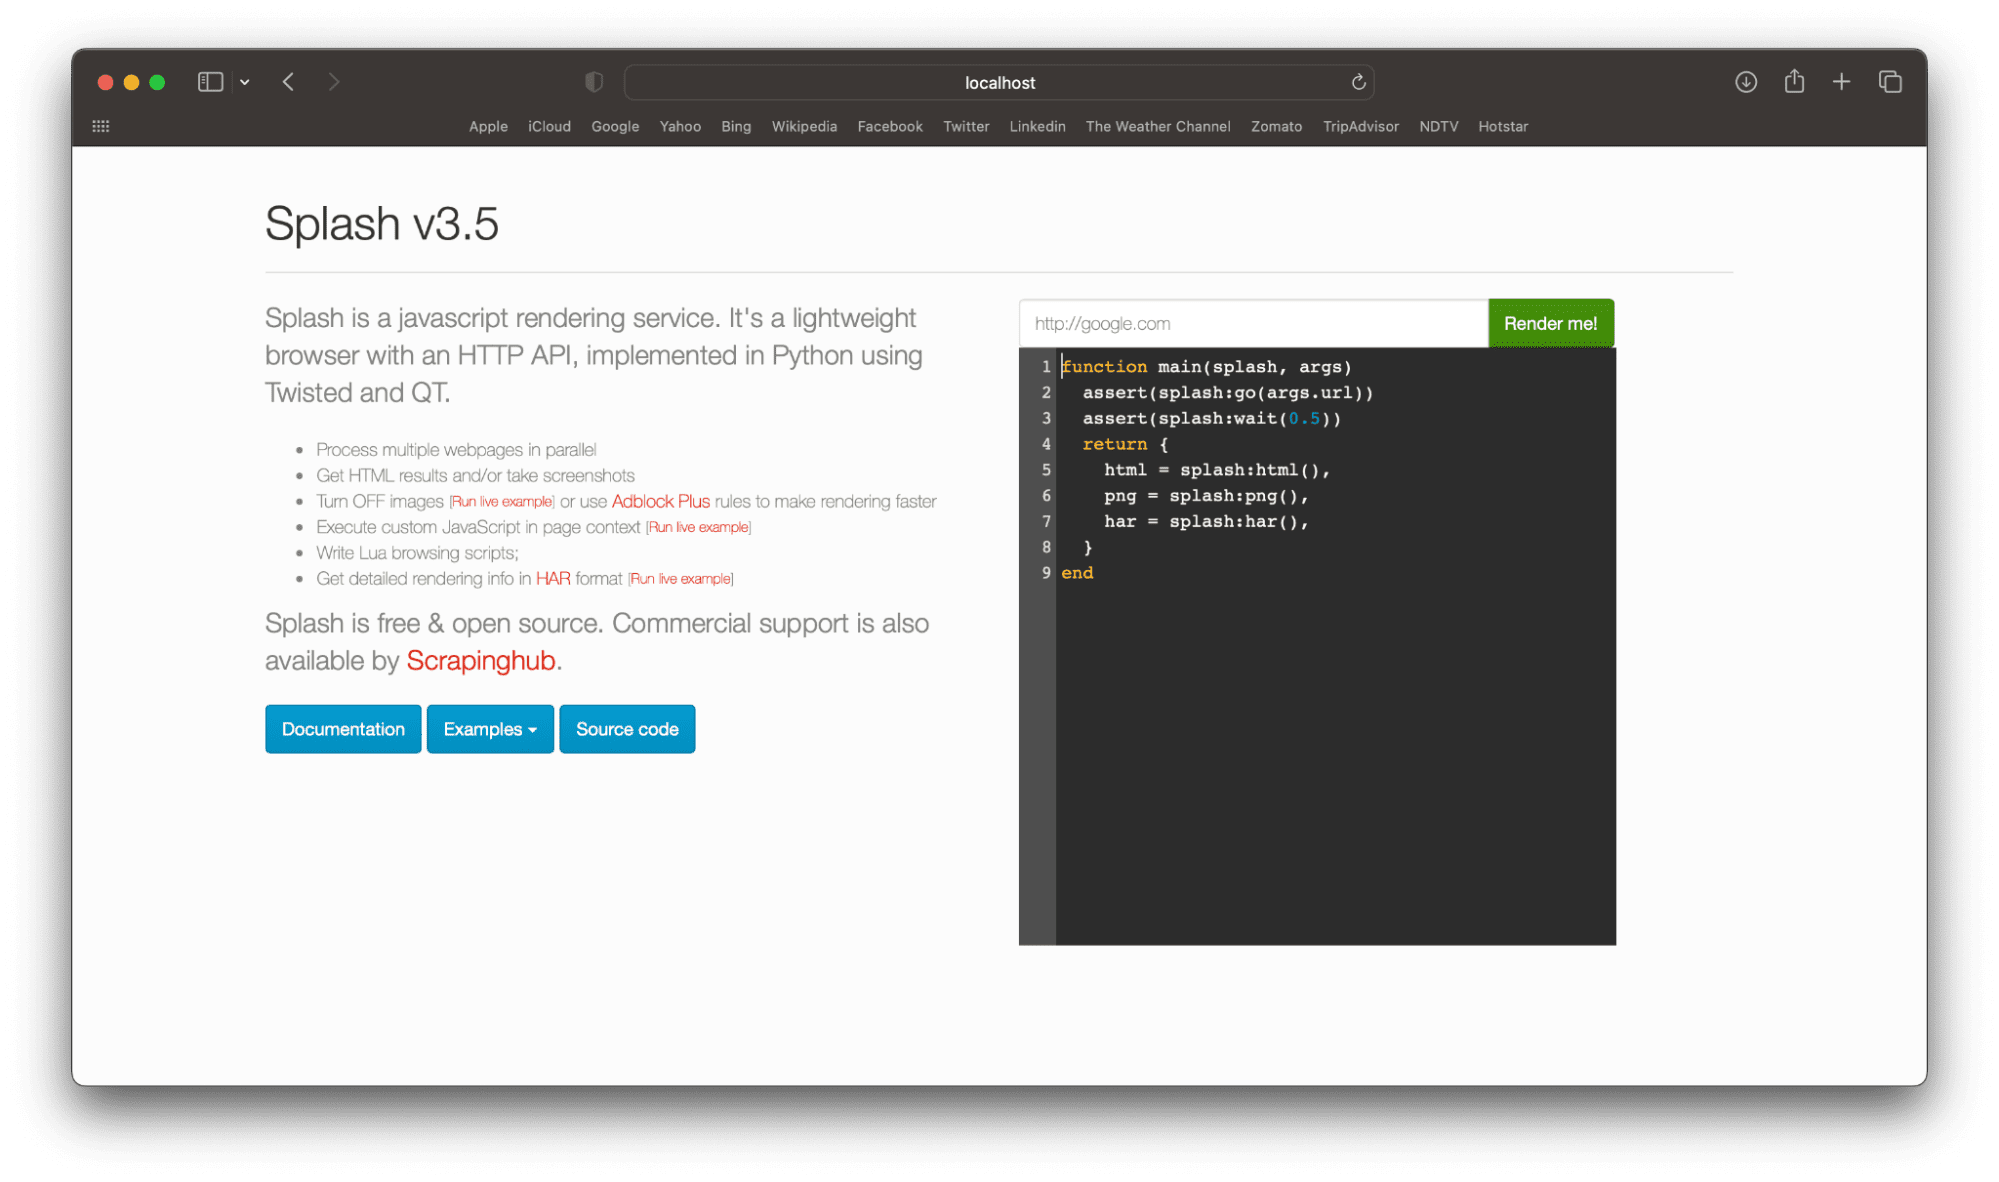Open the Twitter bookmark

pos(966,126)
